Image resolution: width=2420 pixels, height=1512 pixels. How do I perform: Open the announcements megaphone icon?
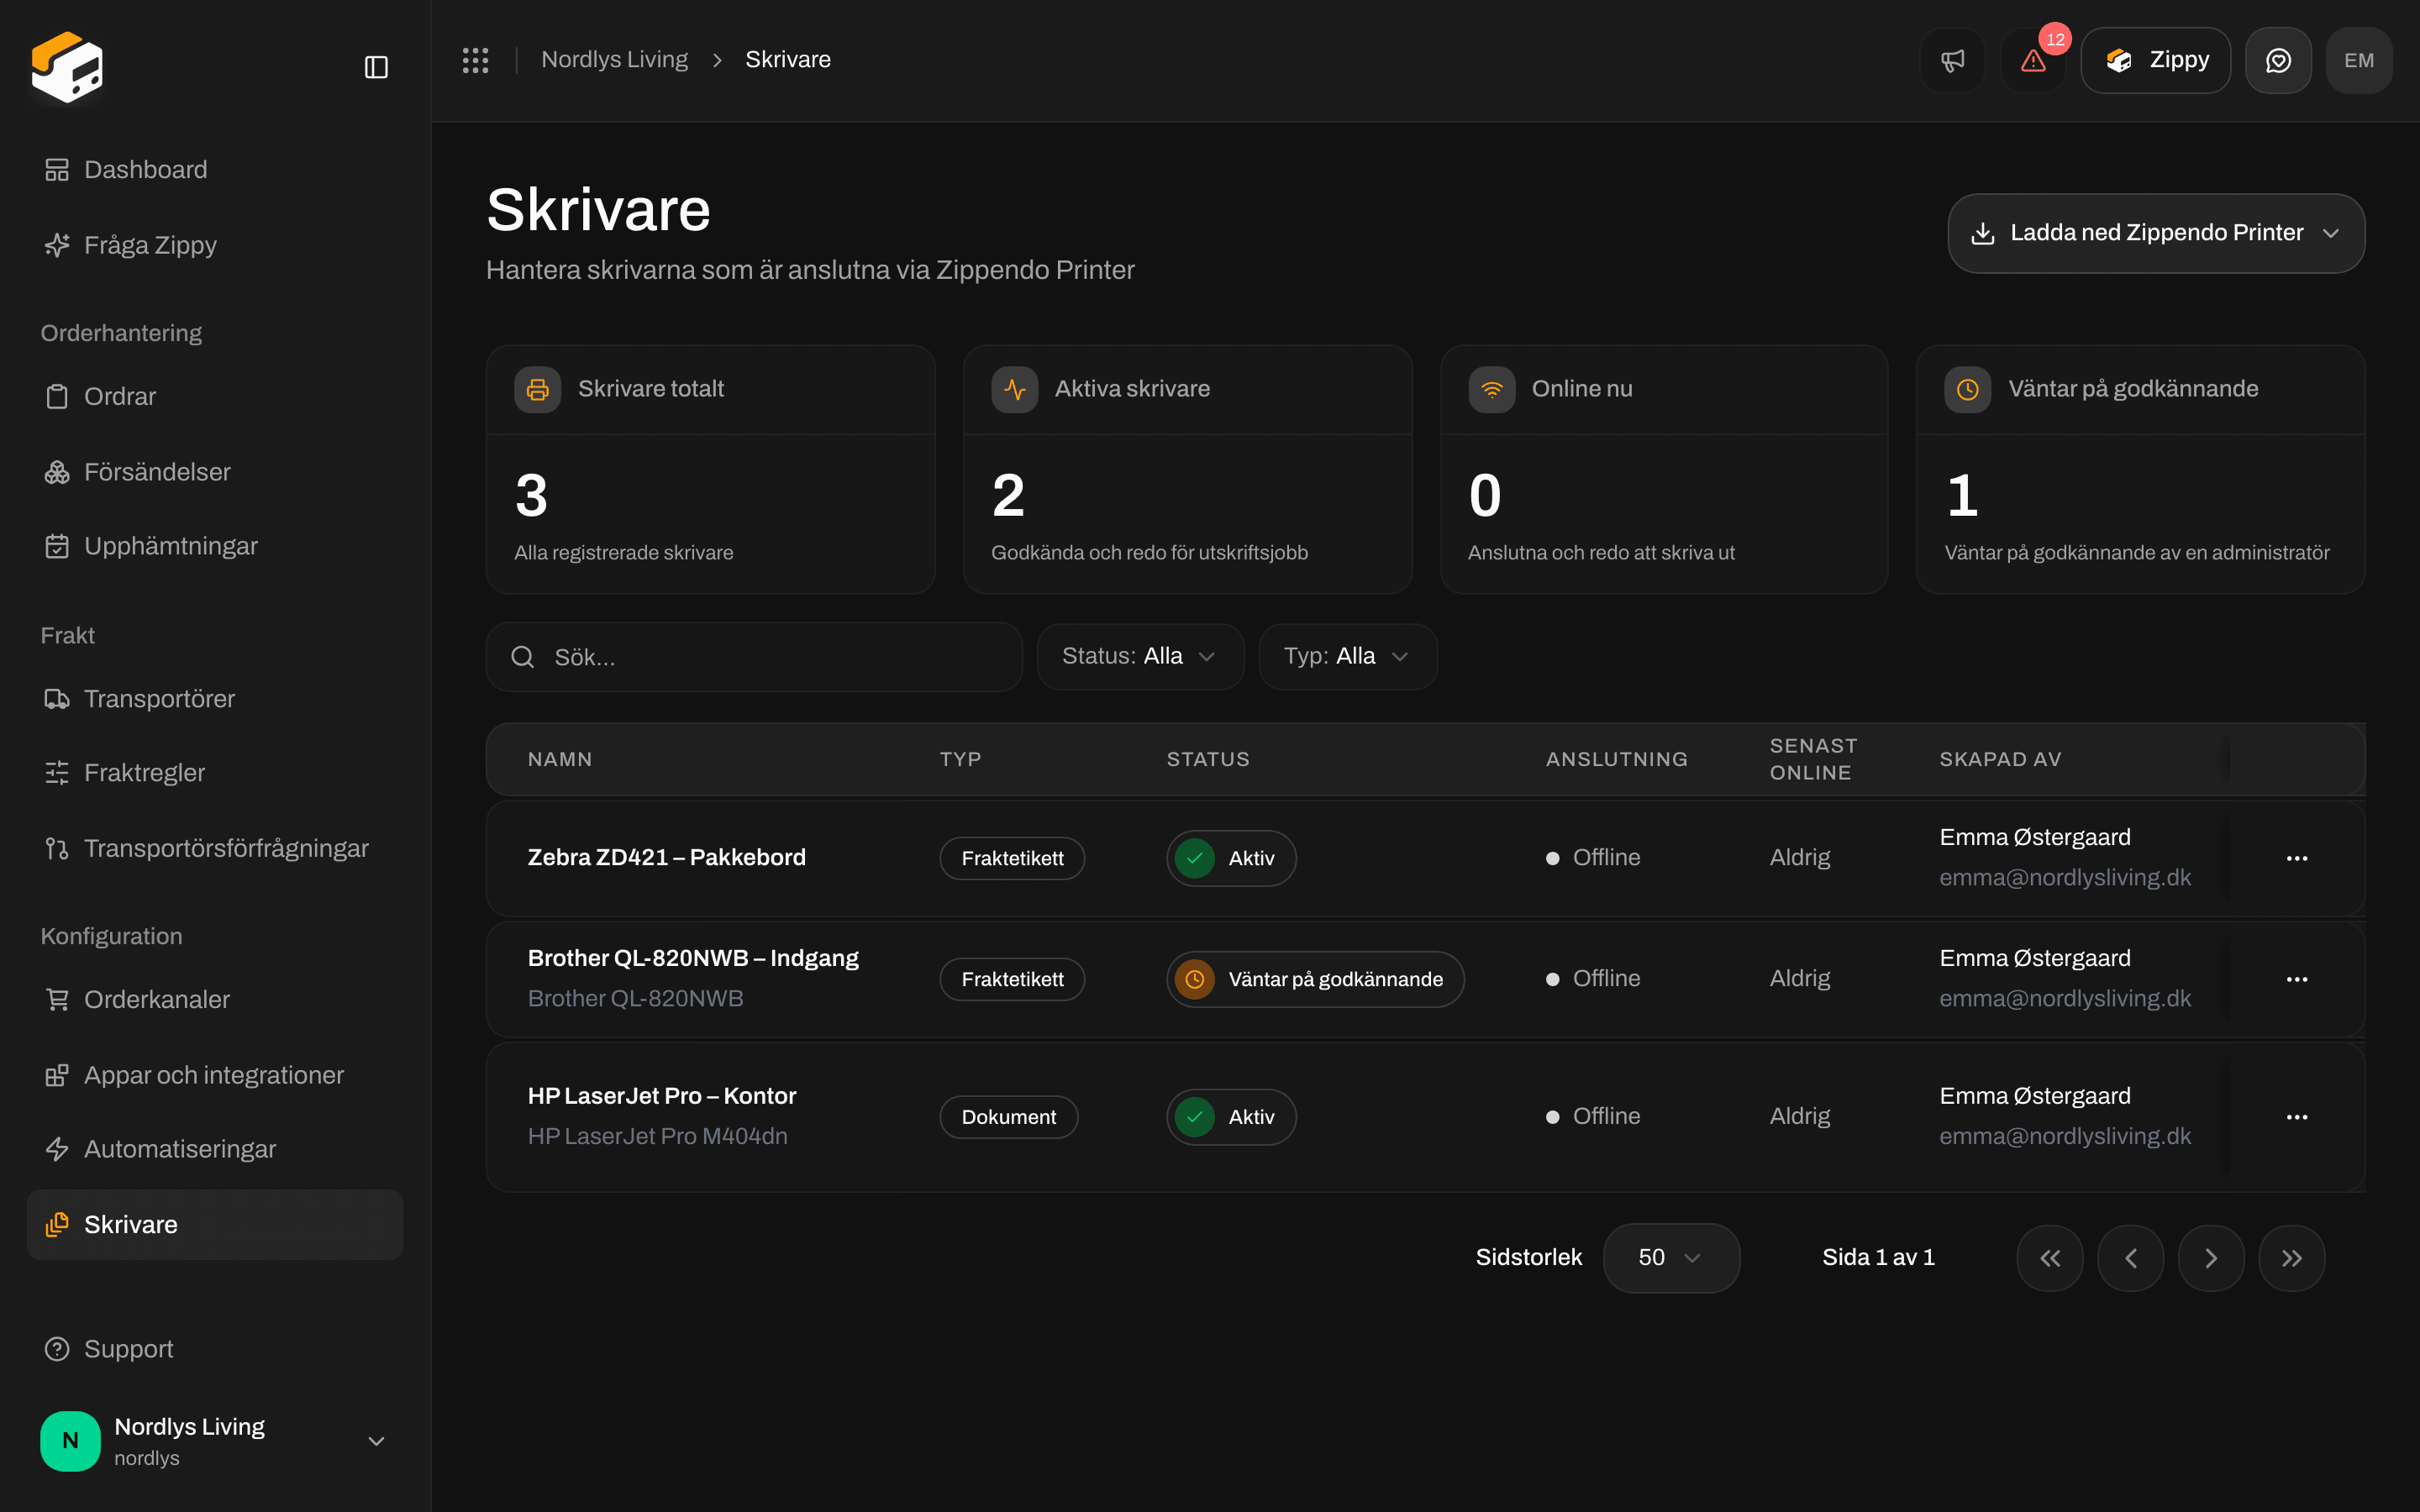pos(1952,60)
